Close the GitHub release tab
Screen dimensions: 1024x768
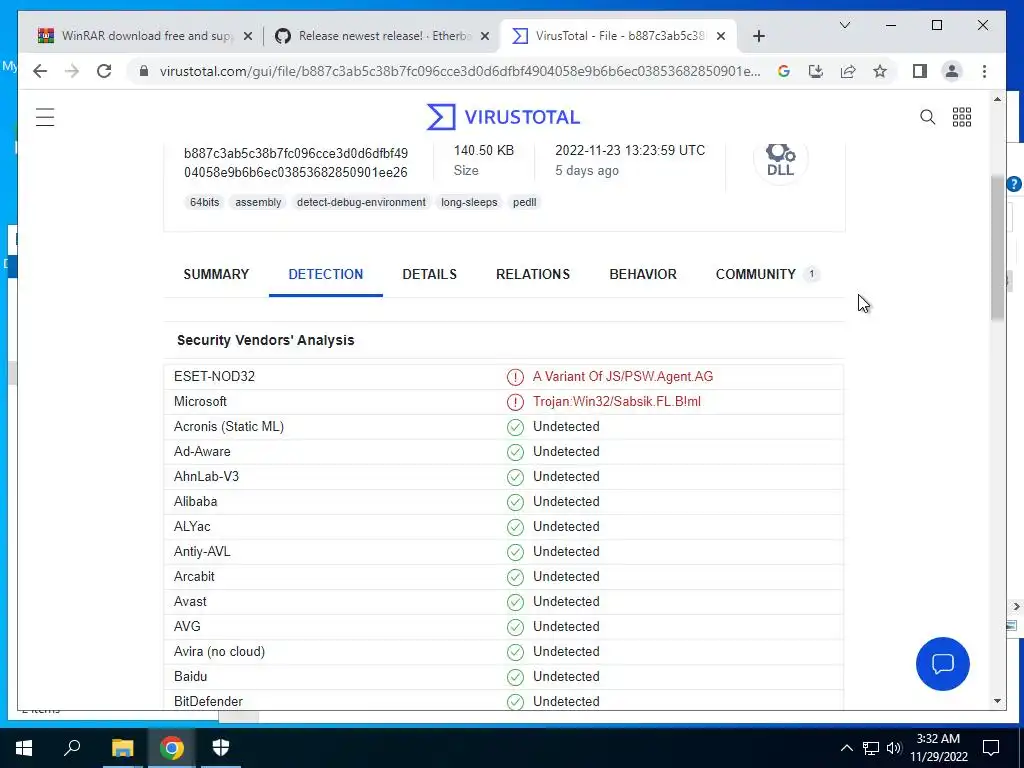(x=485, y=36)
